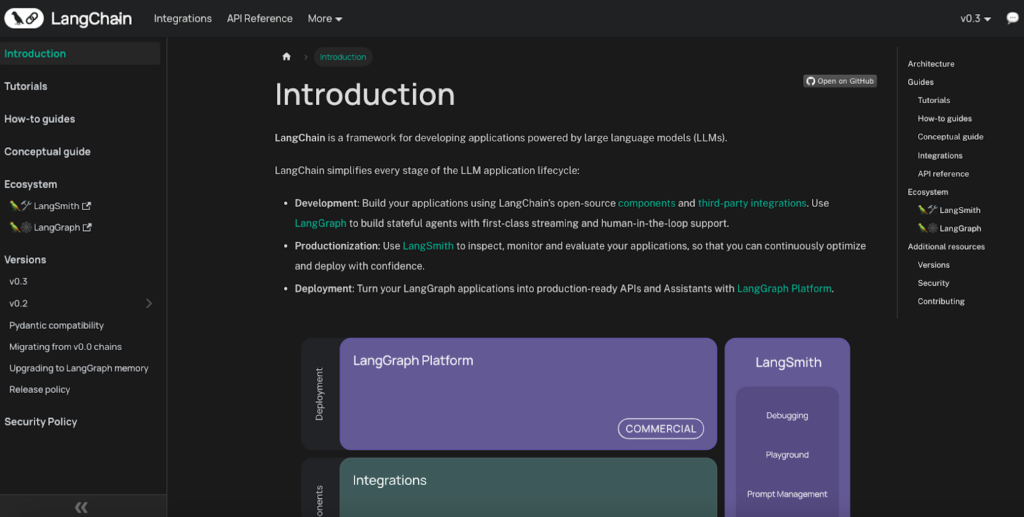Jump to Versions in right table of contents
Screen dimensions: 1024x517
click(933, 265)
